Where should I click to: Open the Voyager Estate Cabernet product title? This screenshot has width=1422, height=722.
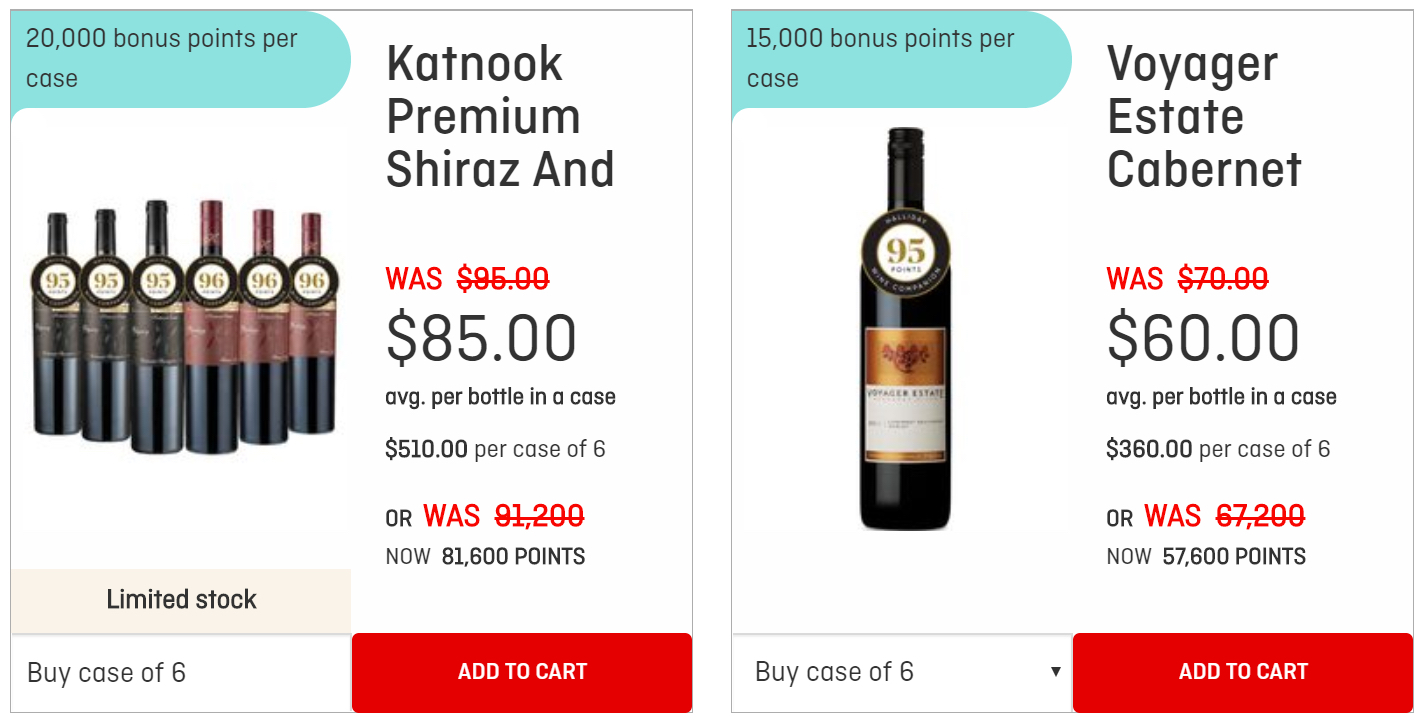pyautogui.click(x=1205, y=117)
